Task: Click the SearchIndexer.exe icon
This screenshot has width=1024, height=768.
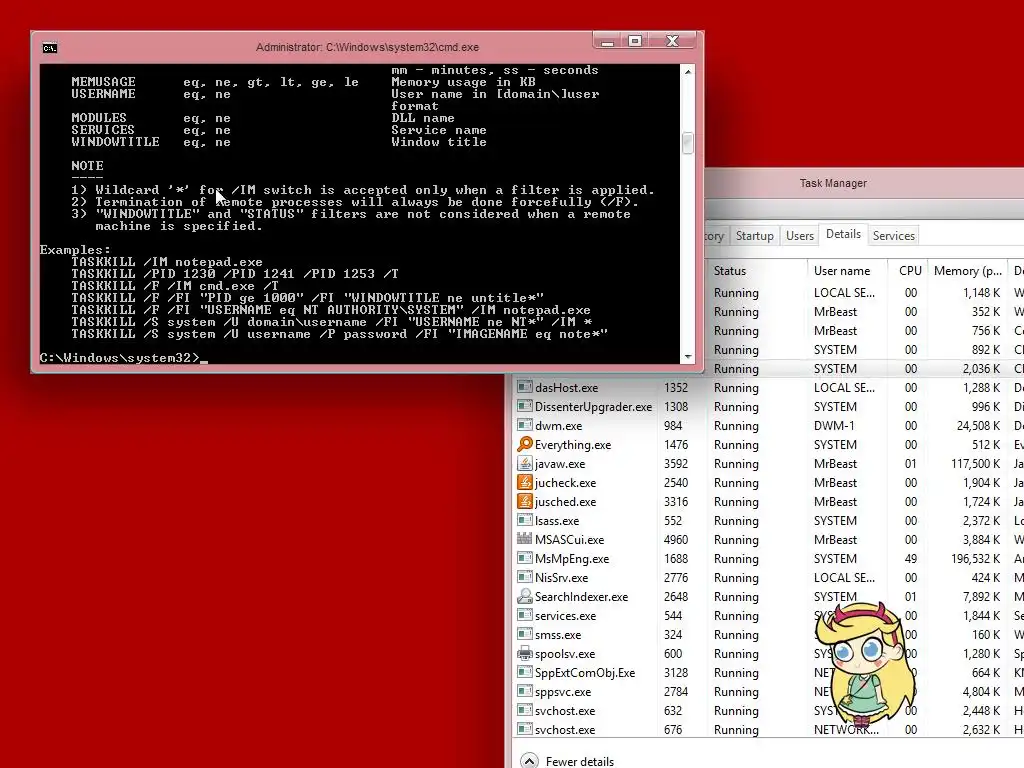Action: [x=524, y=596]
